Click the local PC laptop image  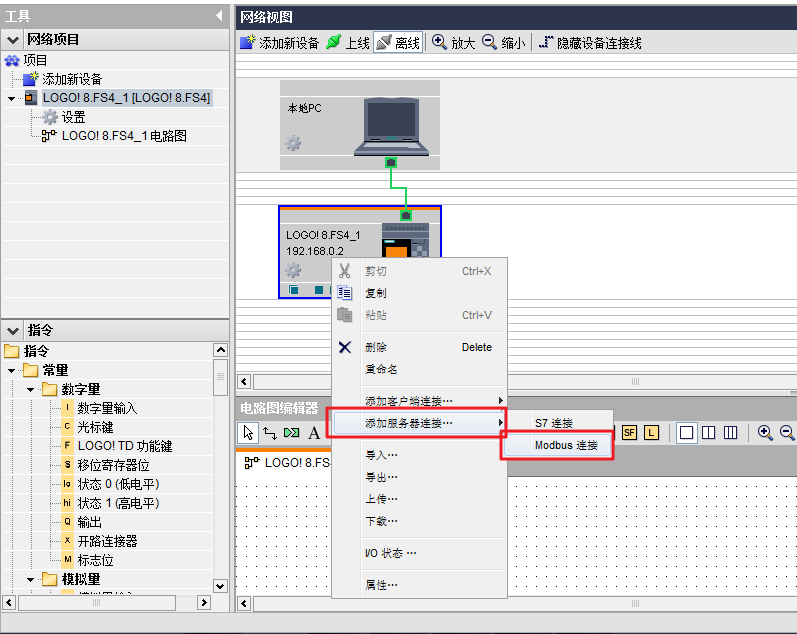click(391, 126)
